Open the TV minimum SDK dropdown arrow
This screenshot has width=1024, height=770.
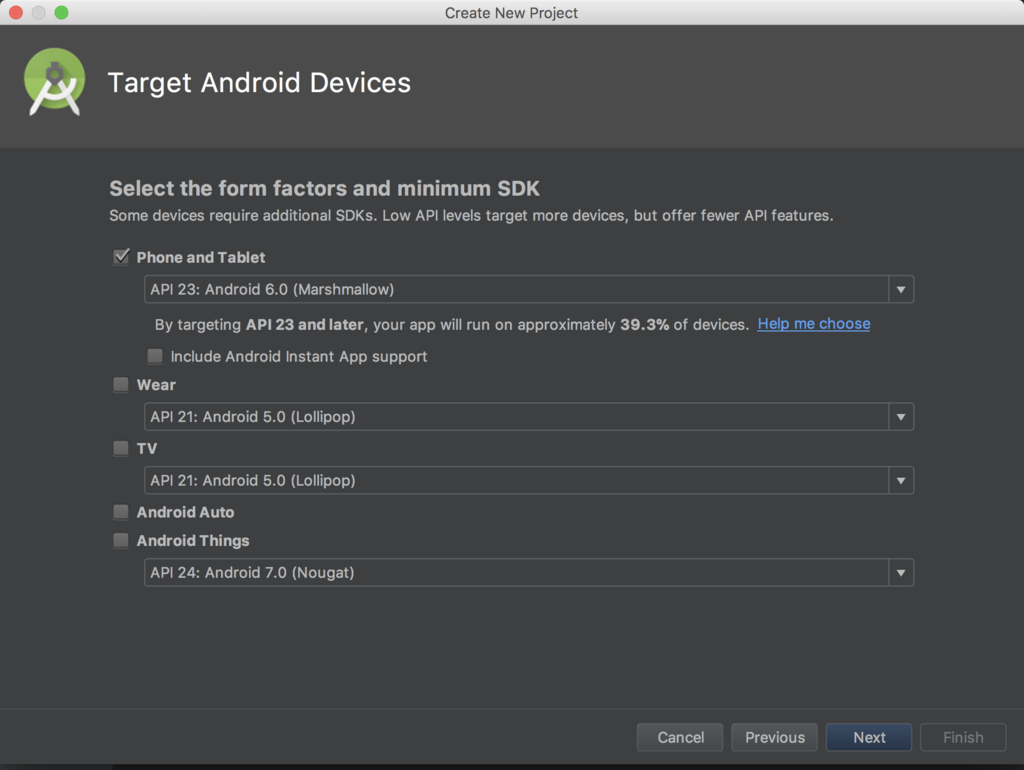point(901,481)
